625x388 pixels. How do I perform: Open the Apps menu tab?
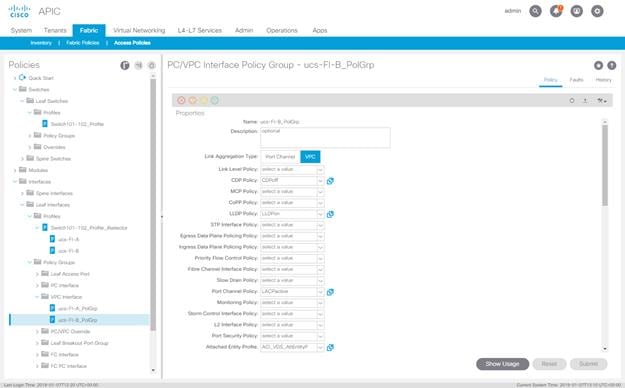(320, 30)
